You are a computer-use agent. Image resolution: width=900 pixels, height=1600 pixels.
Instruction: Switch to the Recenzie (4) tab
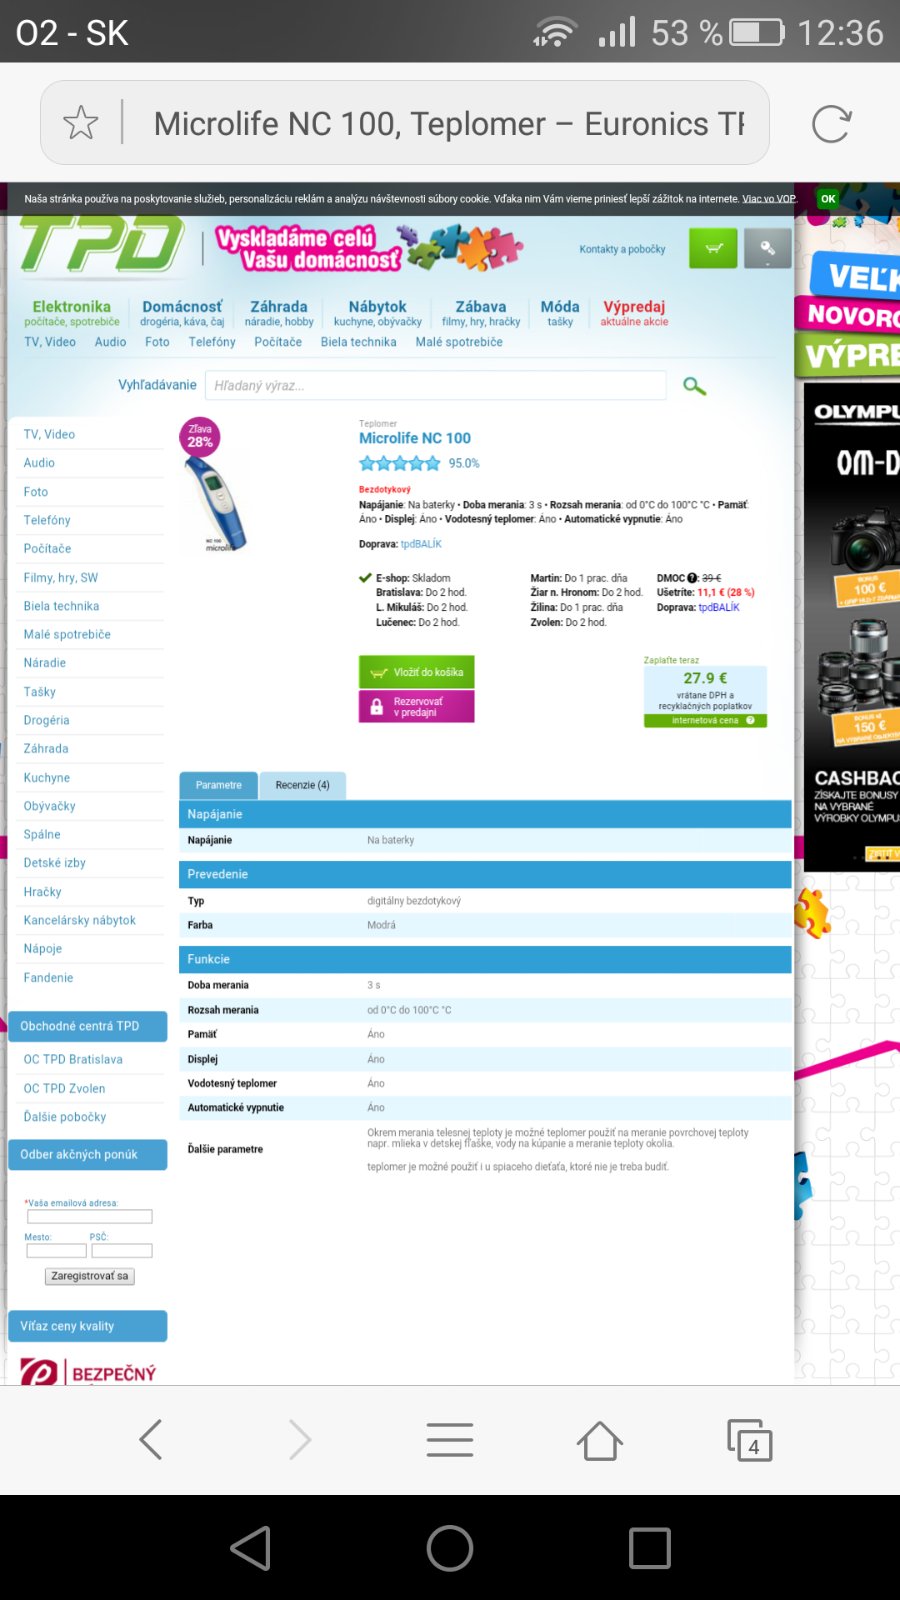point(303,785)
